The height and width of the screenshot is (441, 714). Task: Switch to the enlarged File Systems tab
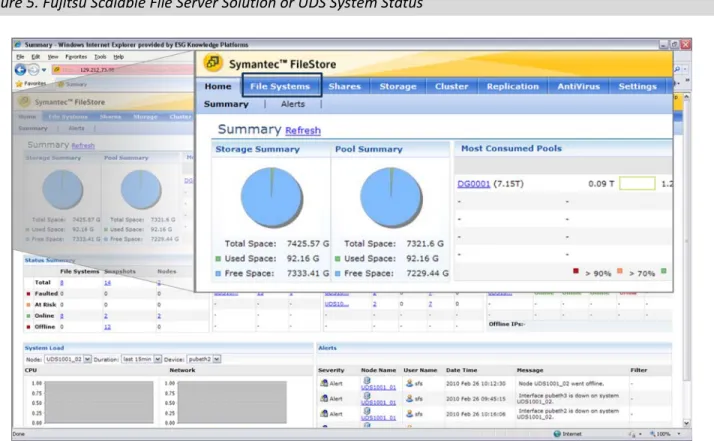tap(280, 86)
